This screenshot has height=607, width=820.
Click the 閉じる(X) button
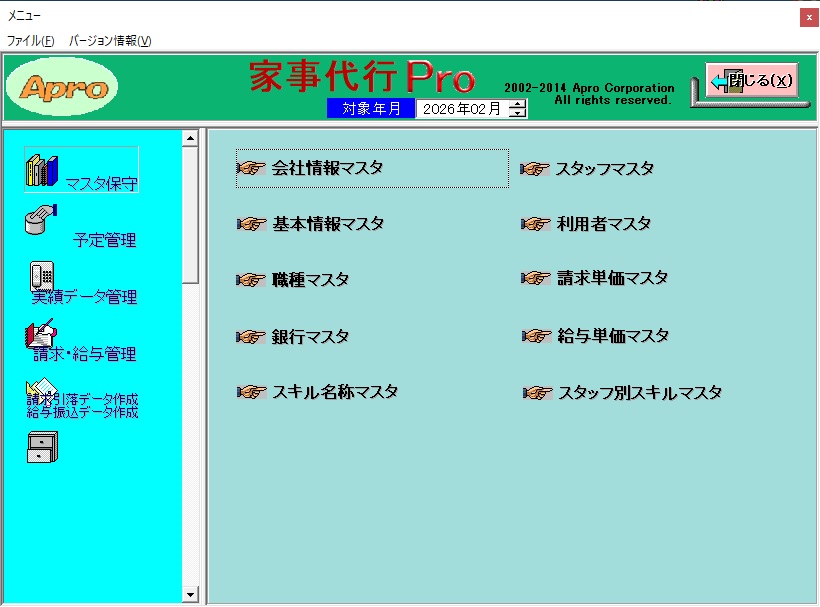pyautogui.click(x=752, y=81)
